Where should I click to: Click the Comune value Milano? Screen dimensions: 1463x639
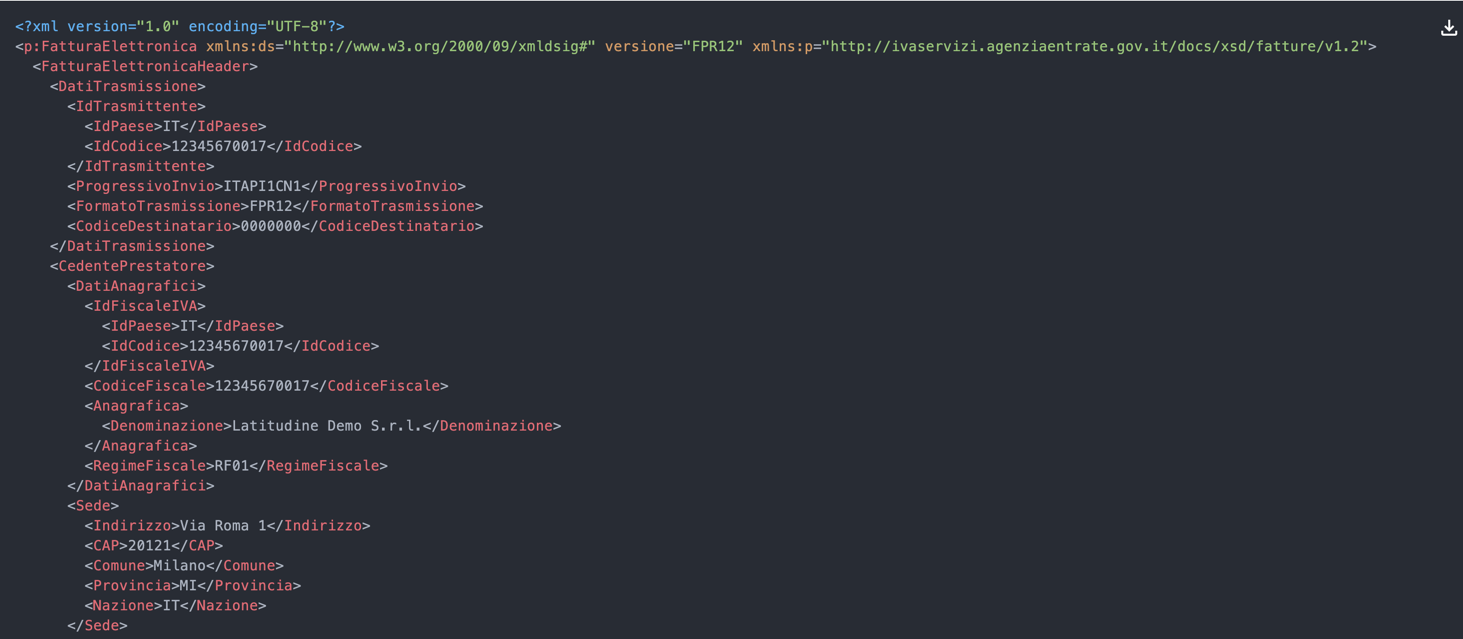pos(180,566)
